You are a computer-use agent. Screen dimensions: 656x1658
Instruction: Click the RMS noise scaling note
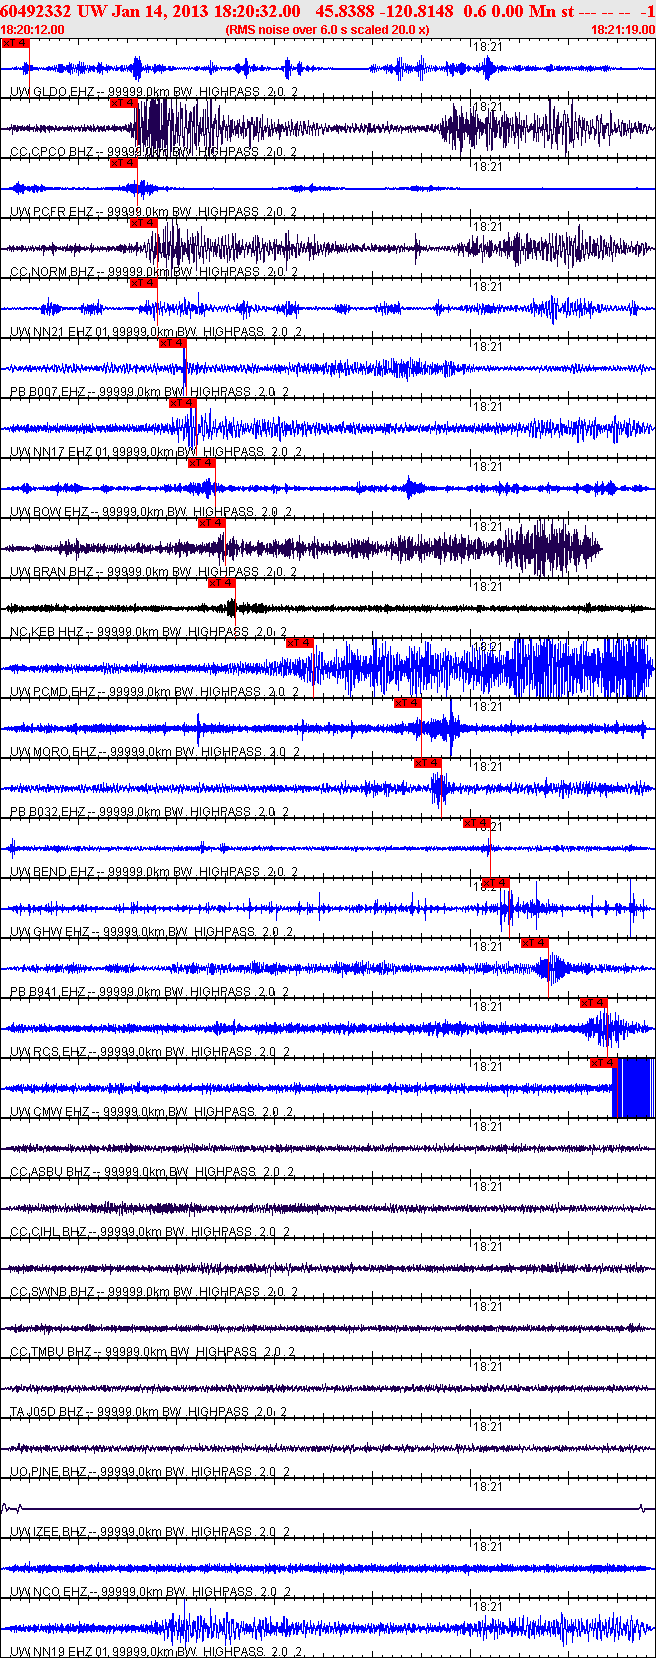coord(327,30)
